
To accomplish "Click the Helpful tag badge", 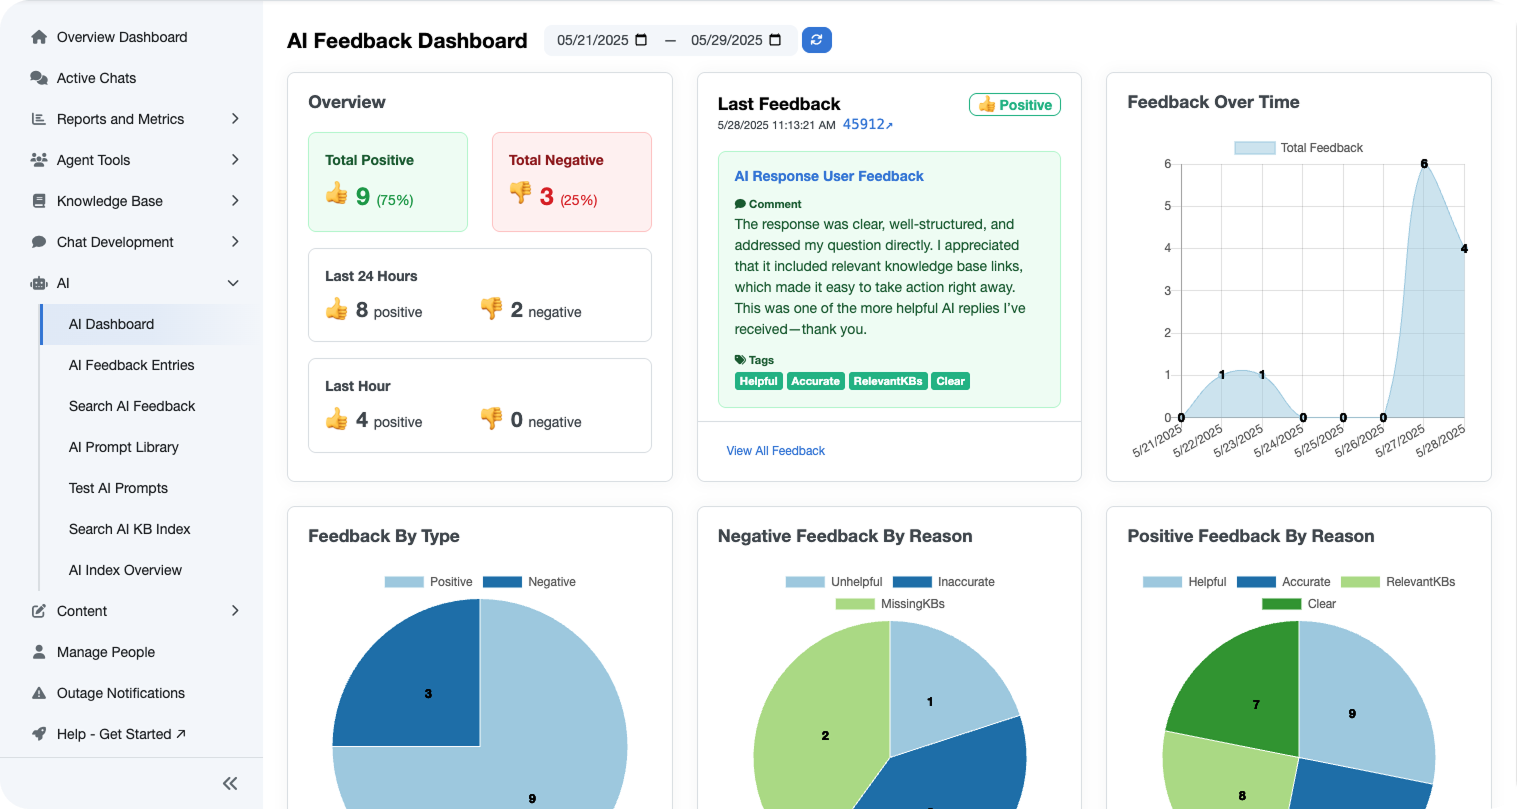I will pos(758,381).
